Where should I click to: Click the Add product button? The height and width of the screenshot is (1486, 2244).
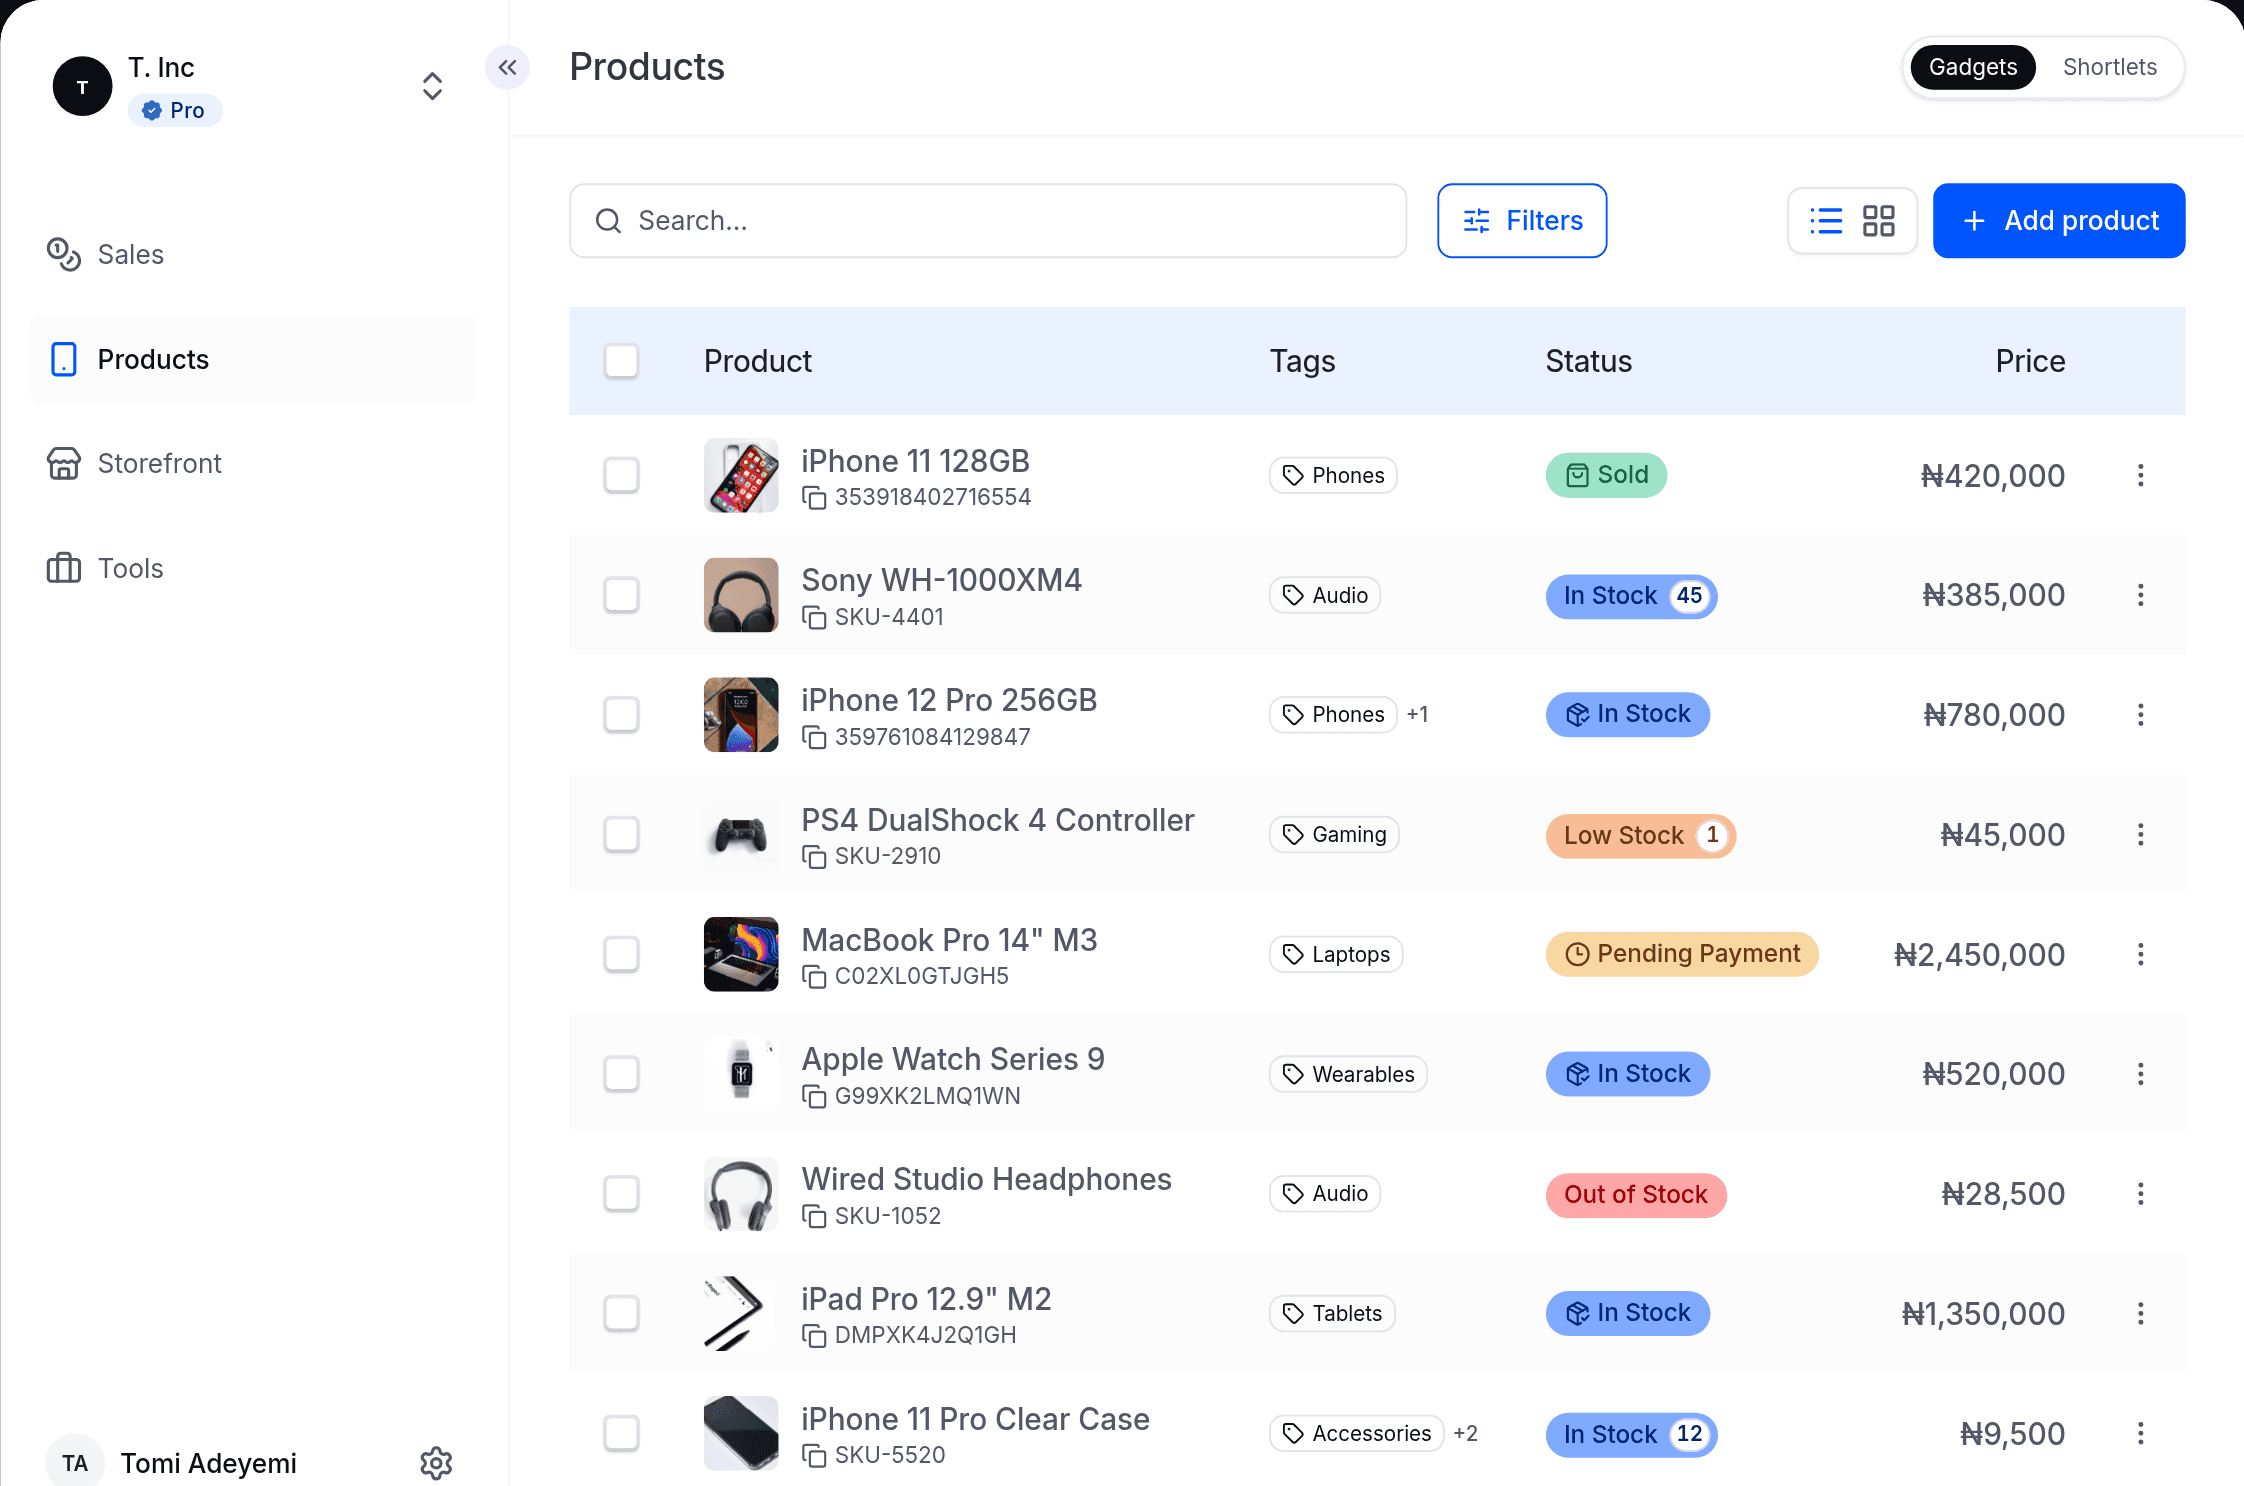[2059, 220]
